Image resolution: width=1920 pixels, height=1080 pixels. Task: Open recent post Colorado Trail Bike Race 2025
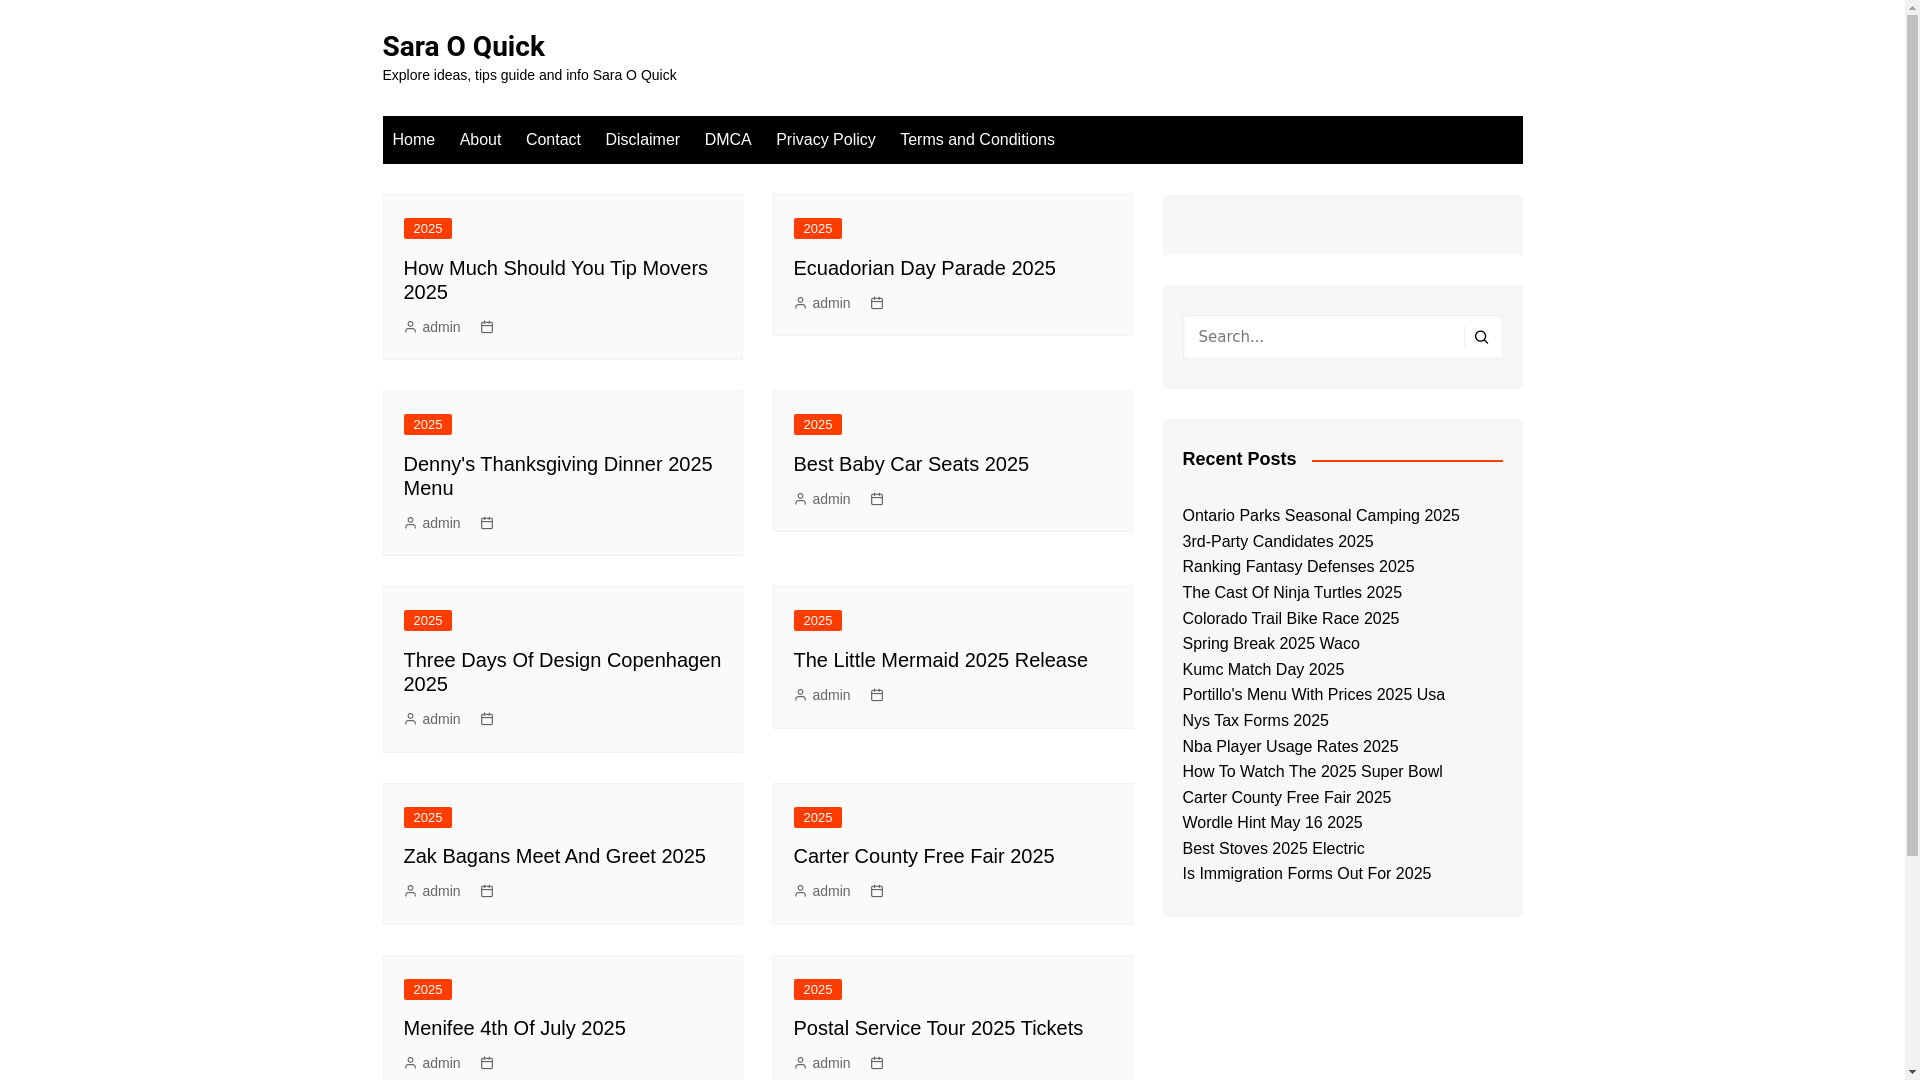(x=1291, y=619)
